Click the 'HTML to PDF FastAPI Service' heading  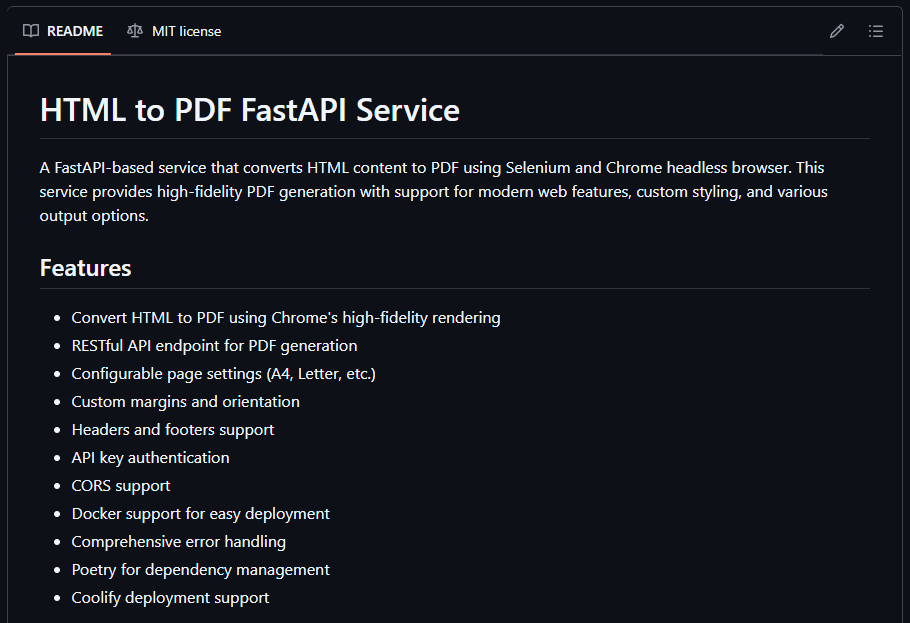pyautogui.click(x=250, y=110)
